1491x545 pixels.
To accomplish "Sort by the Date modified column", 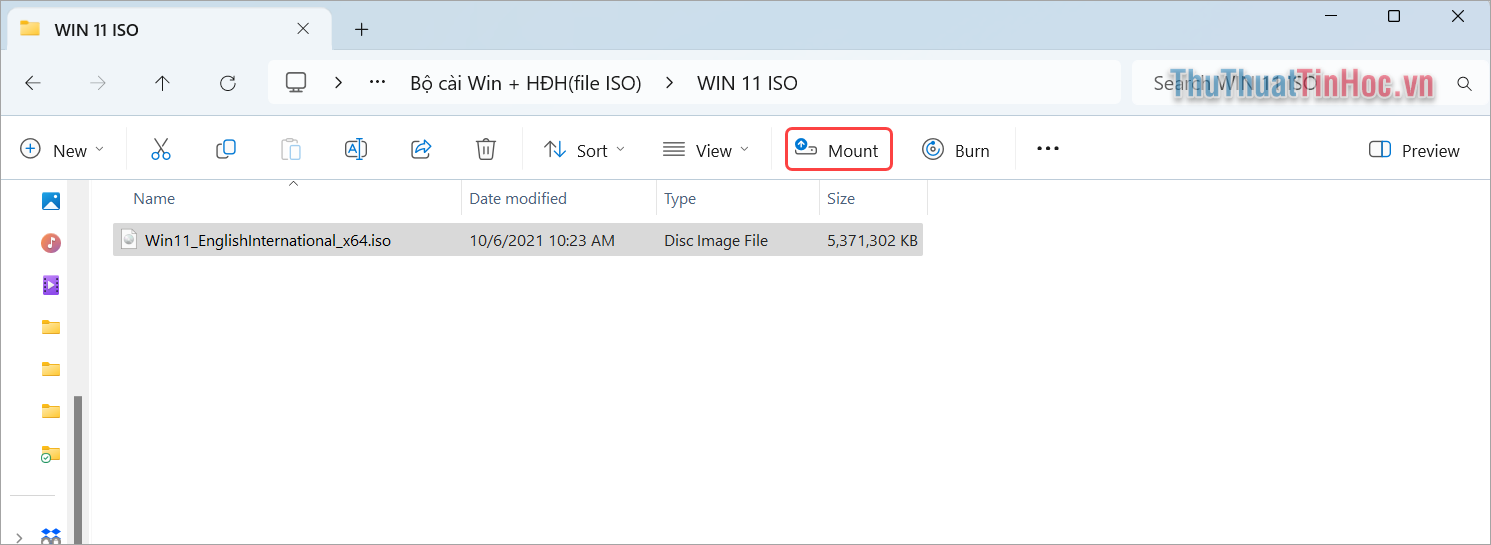I will point(518,198).
